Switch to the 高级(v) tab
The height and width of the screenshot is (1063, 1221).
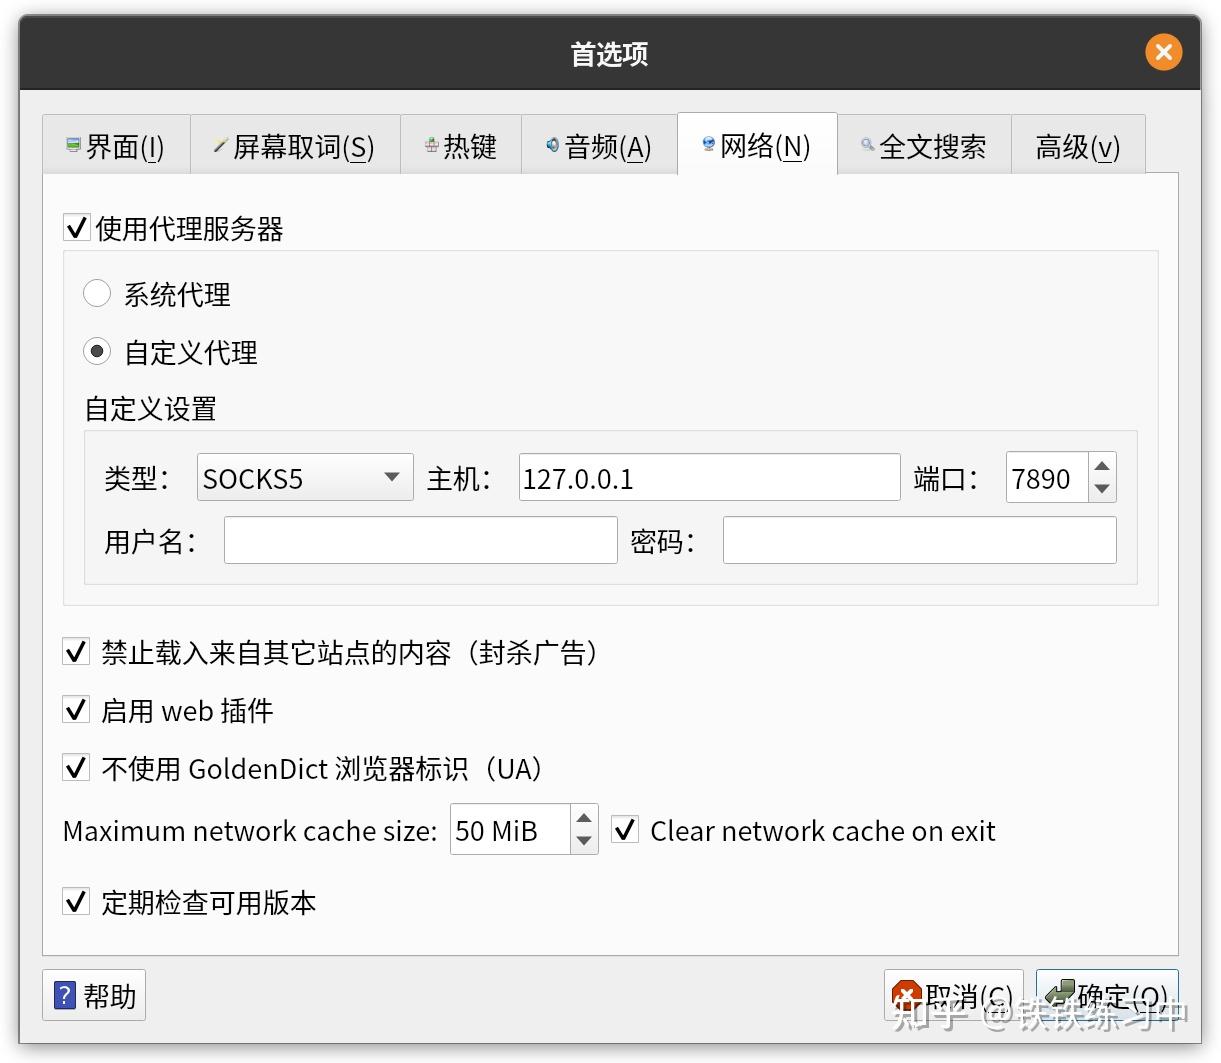tap(1078, 146)
